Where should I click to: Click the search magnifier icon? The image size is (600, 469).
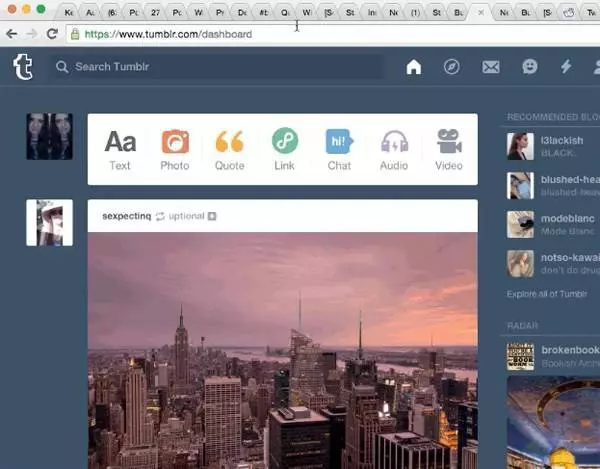pos(62,67)
